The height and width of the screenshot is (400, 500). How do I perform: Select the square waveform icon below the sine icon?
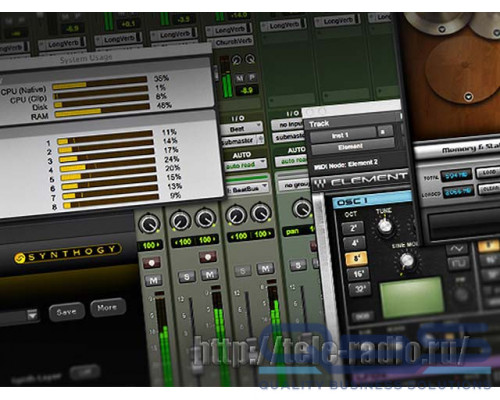[459, 263]
